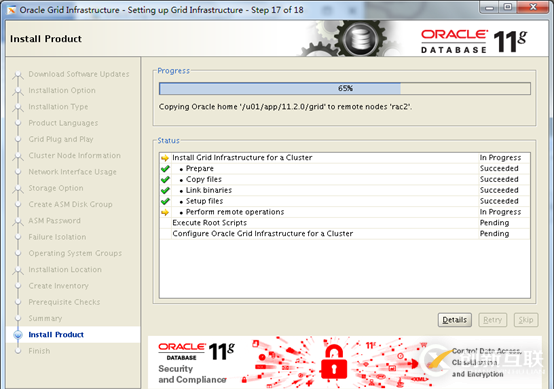Select Create Inventory step
This screenshot has height=389, width=554.
(58, 285)
